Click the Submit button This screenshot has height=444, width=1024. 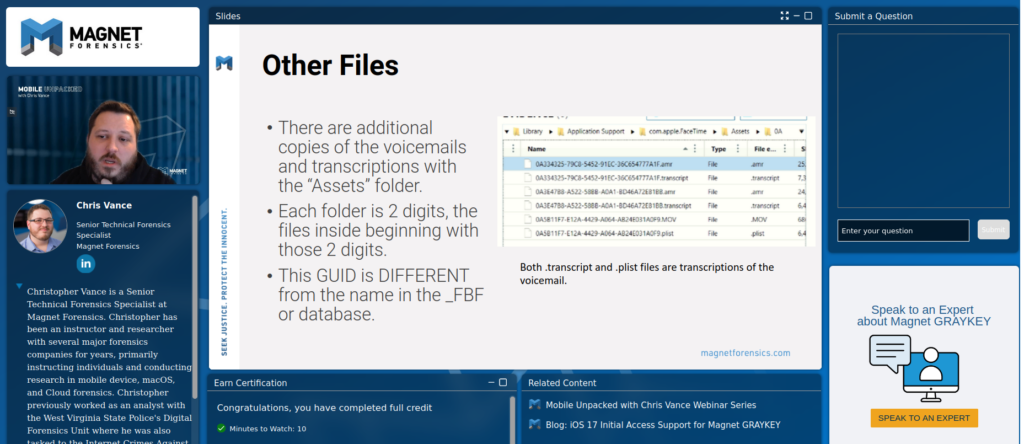pos(993,230)
